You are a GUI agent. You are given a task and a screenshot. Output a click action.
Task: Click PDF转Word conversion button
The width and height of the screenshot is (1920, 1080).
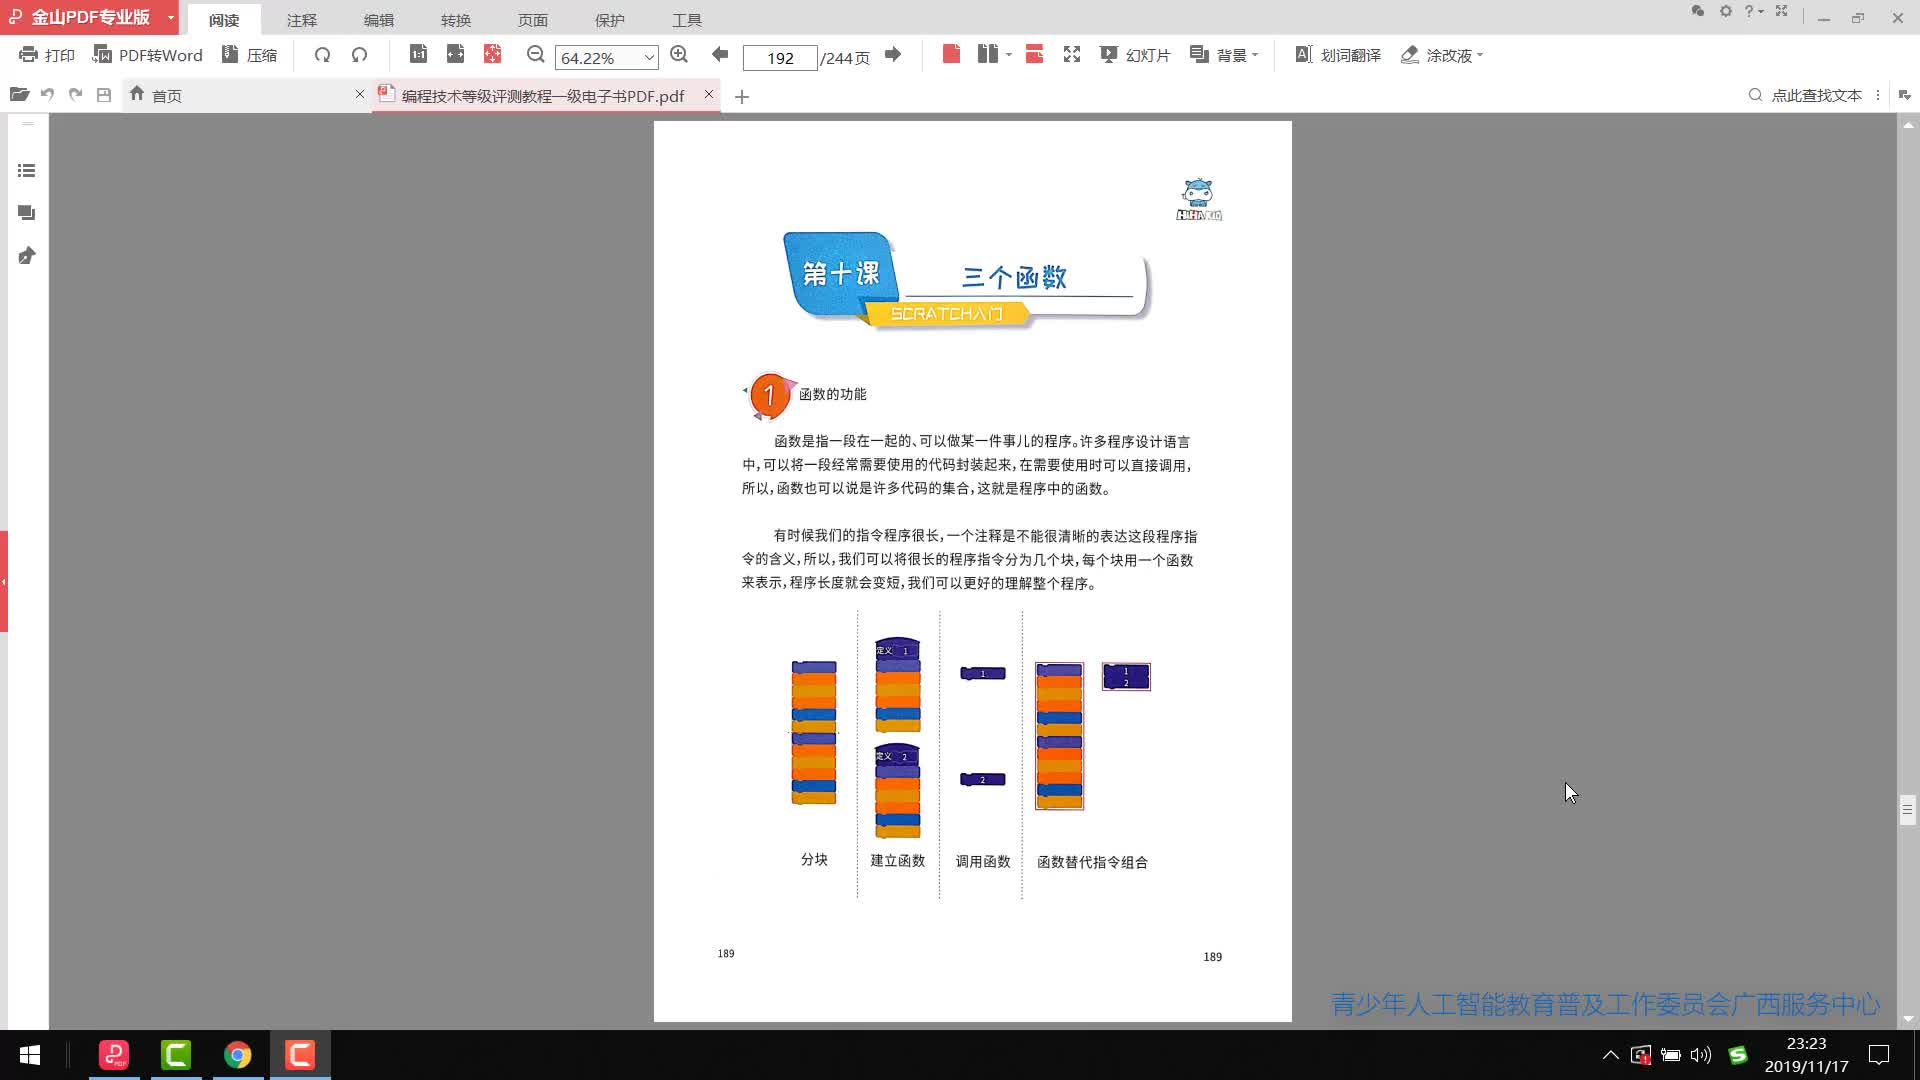point(147,55)
